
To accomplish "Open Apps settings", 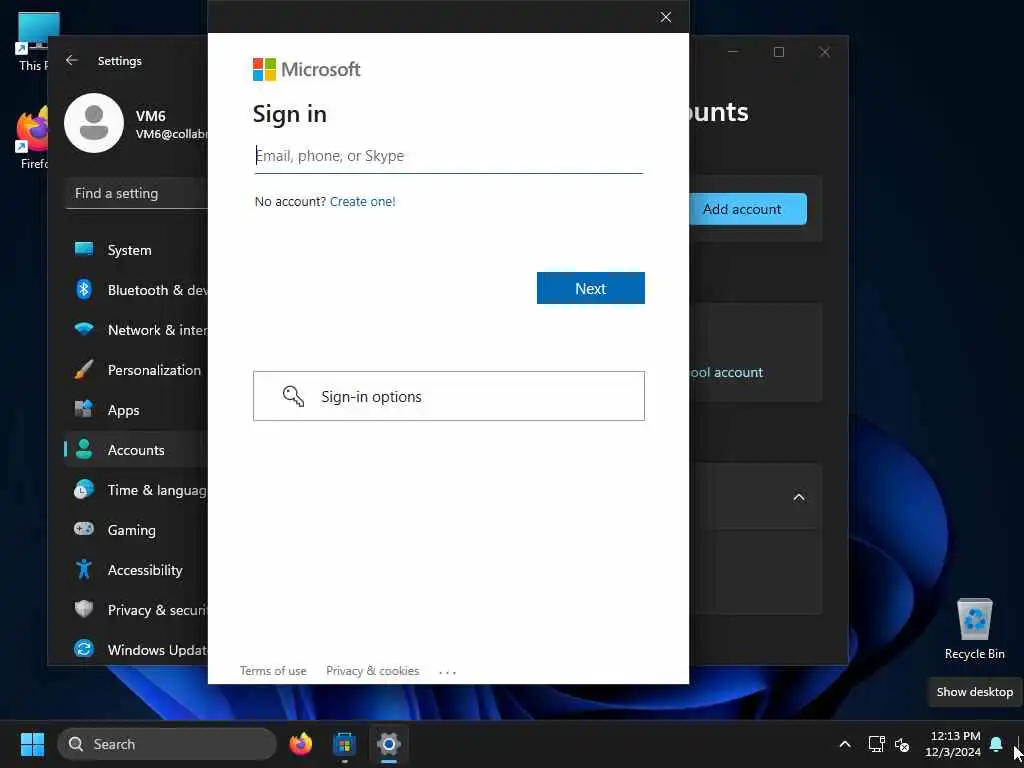I will point(136,410).
